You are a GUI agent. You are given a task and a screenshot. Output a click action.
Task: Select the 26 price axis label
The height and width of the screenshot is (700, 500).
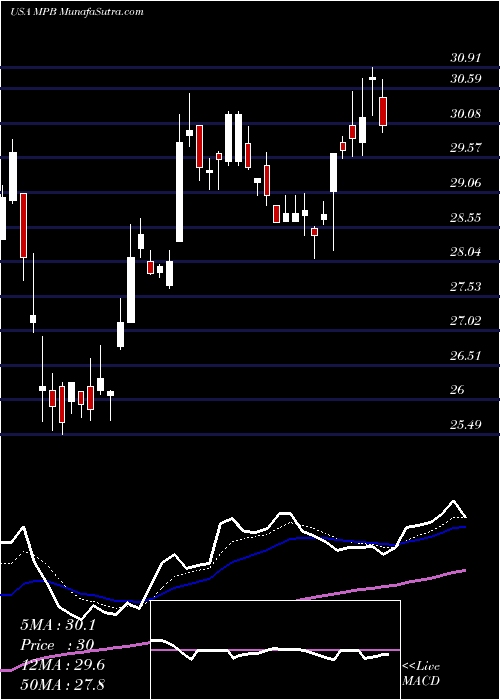457,391
